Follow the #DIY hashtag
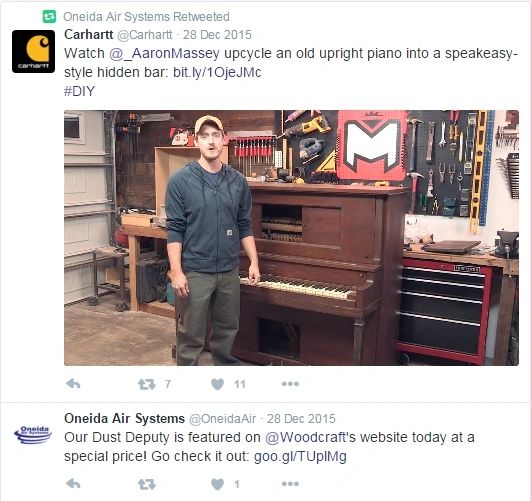The height and width of the screenshot is (501, 531). point(79,91)
